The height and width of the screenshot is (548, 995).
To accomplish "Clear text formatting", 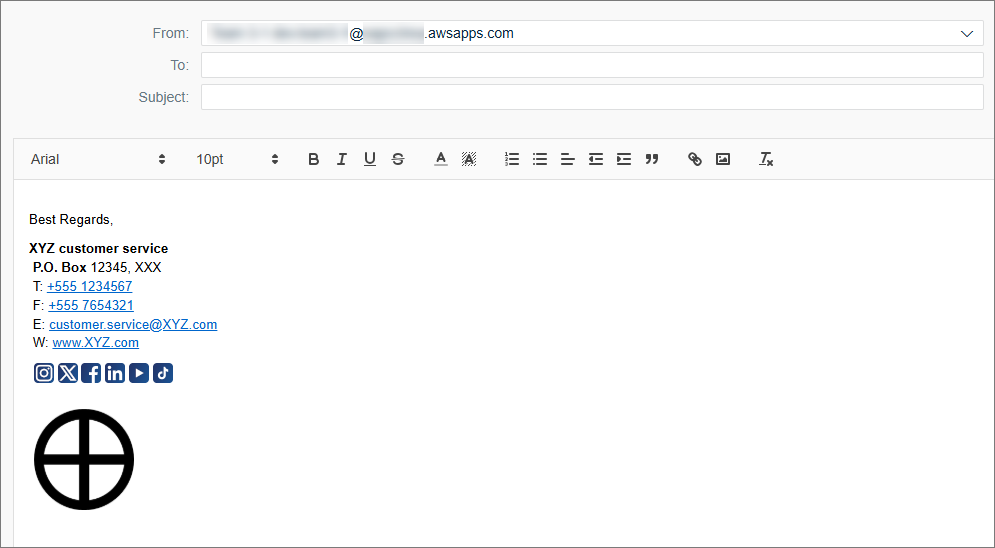I will coord(766,159).
